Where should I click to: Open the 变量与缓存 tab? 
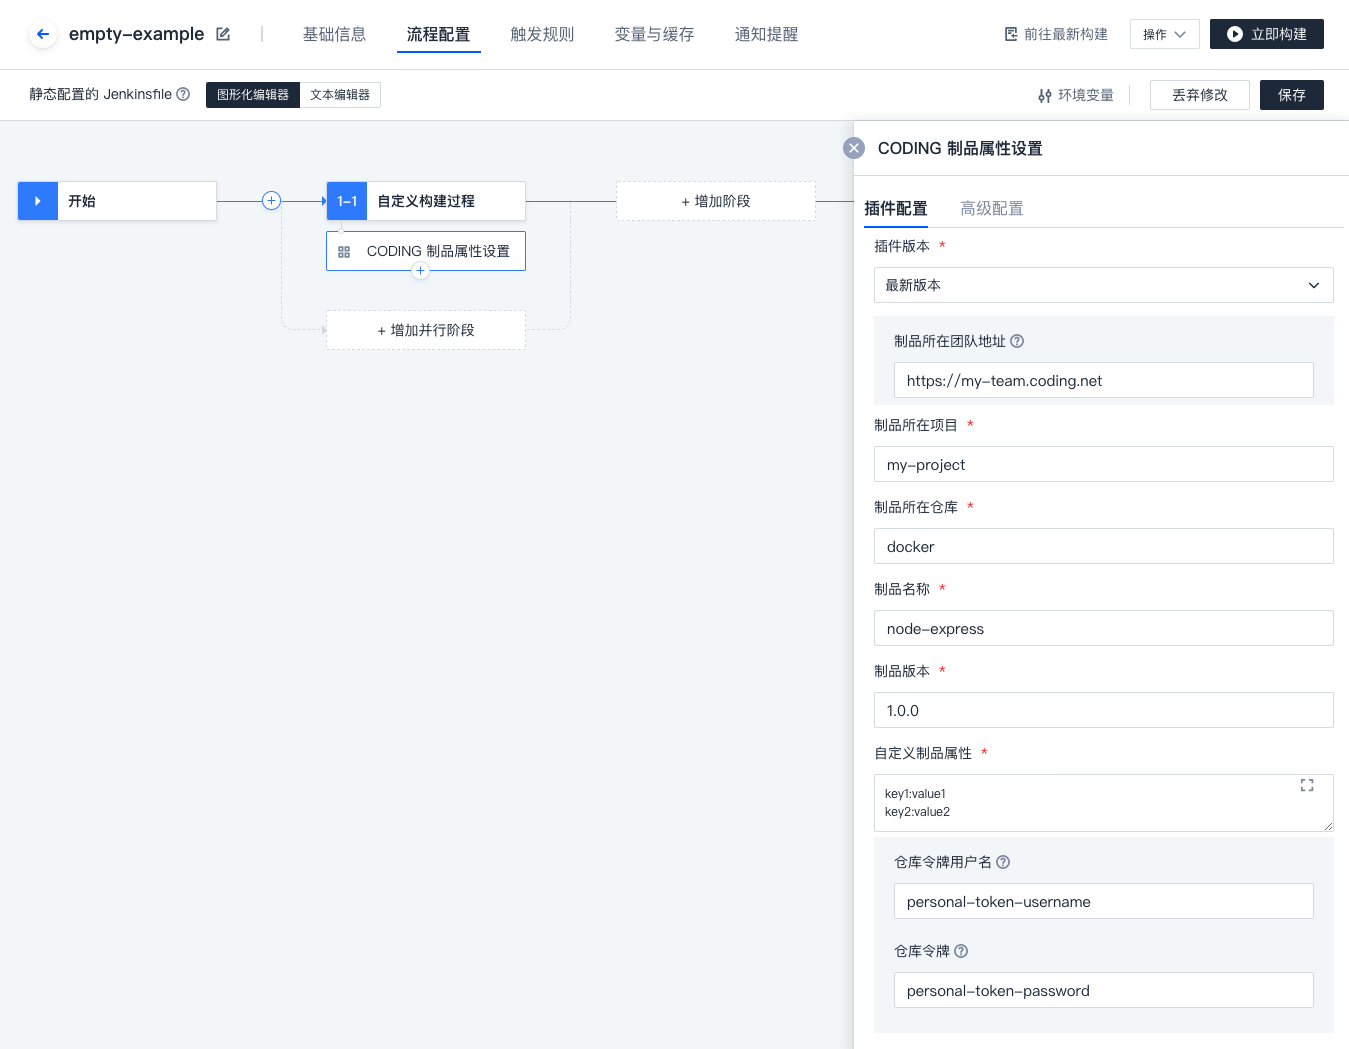655,34
